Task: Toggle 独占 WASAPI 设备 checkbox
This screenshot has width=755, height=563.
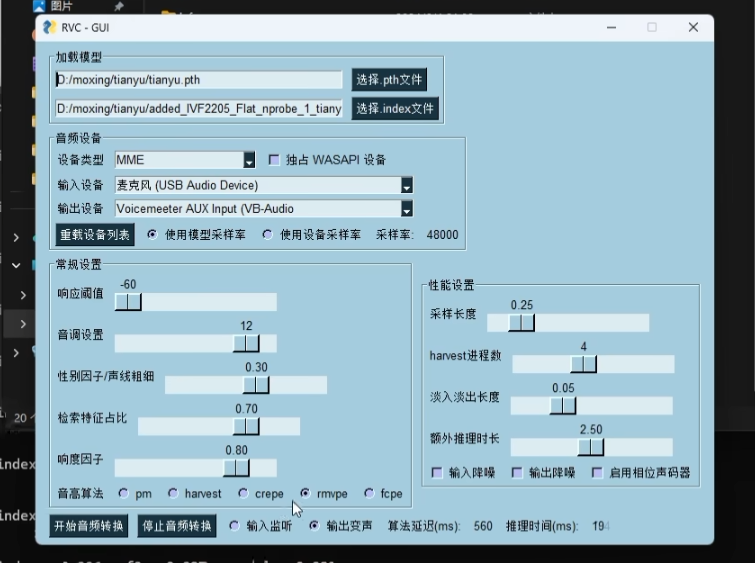Action: pyautogui.click(x=274, y=159)
